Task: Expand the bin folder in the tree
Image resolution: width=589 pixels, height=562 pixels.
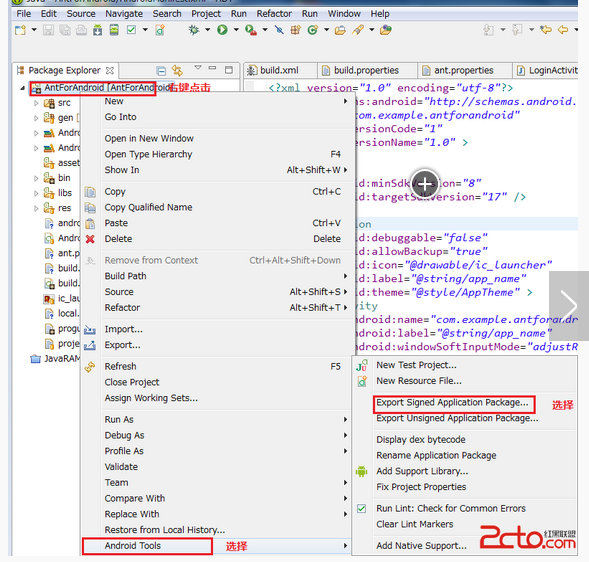Action: [x=36, y=178]
